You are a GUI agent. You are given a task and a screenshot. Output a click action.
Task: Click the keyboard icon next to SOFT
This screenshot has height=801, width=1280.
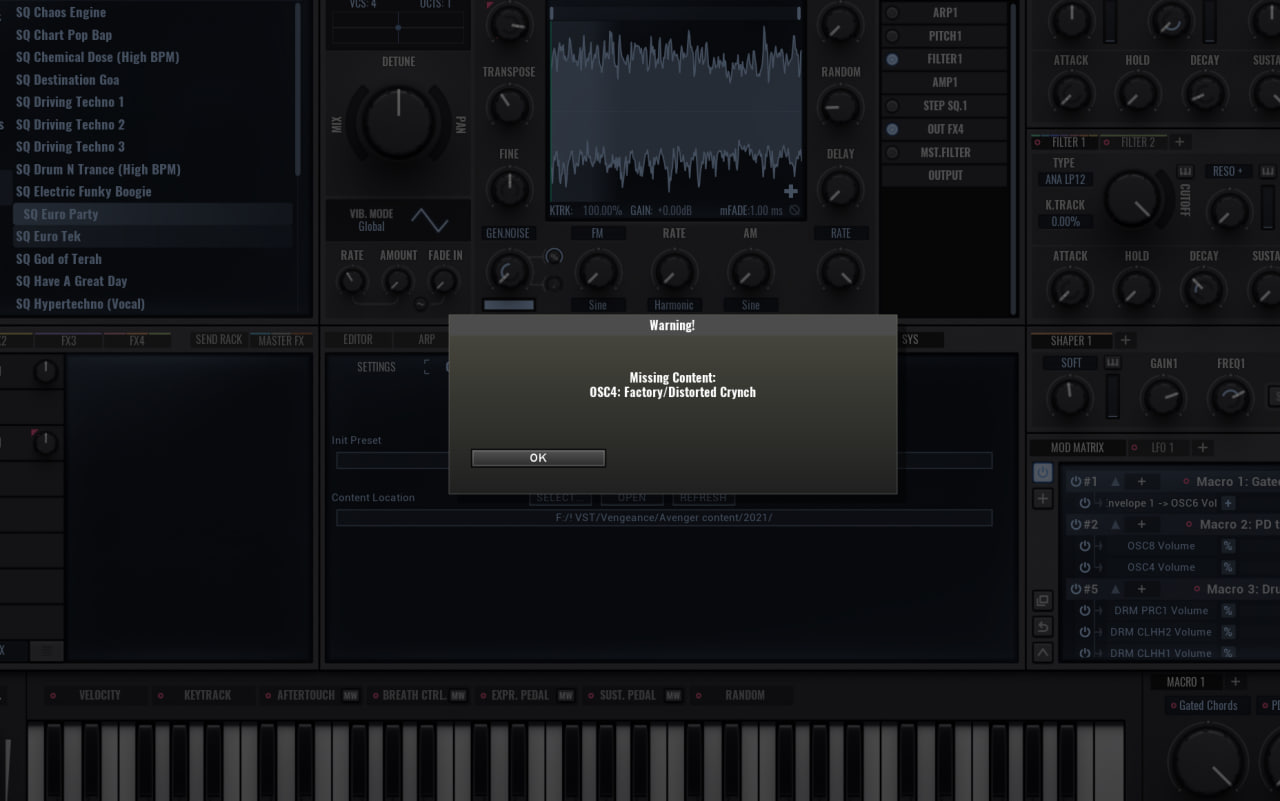(1112, 363)
